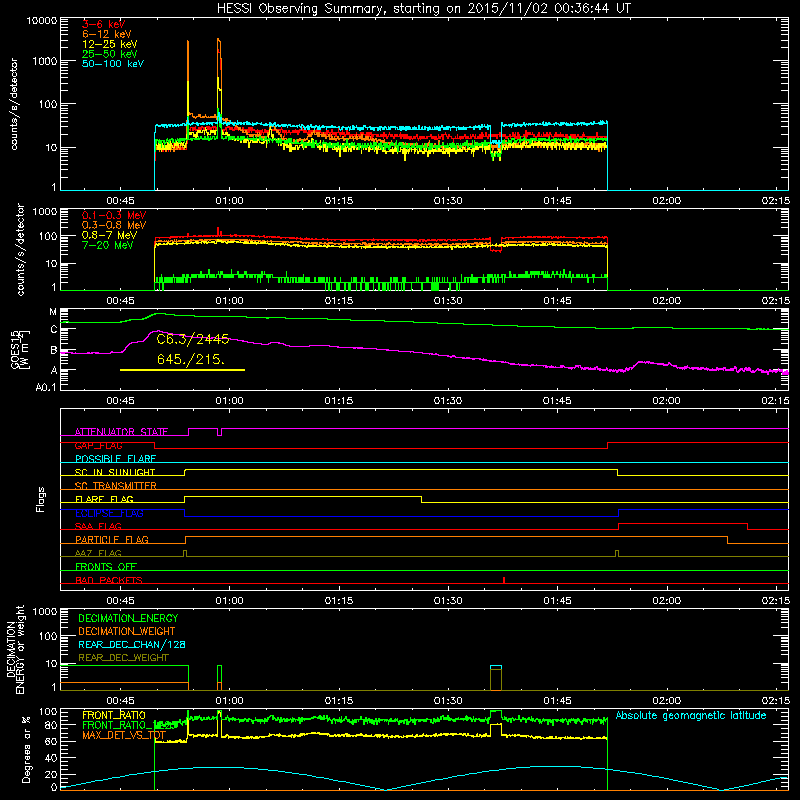The width and height of the screenshot is (800, 800).
Task: Select the 'AA7_FLAG' flag label
Action: 98,553
